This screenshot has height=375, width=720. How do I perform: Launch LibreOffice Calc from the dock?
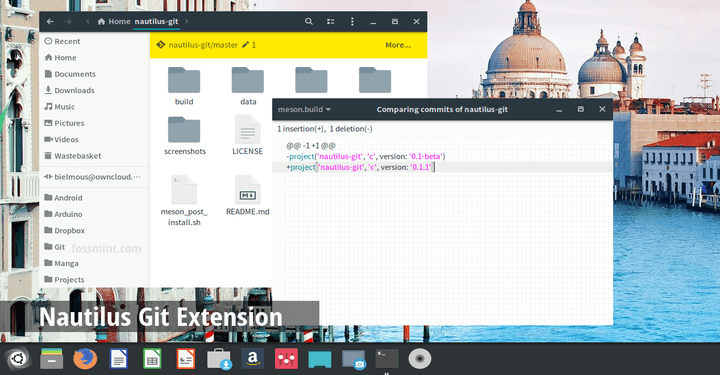pyautogui.click(x=152, y=358)
